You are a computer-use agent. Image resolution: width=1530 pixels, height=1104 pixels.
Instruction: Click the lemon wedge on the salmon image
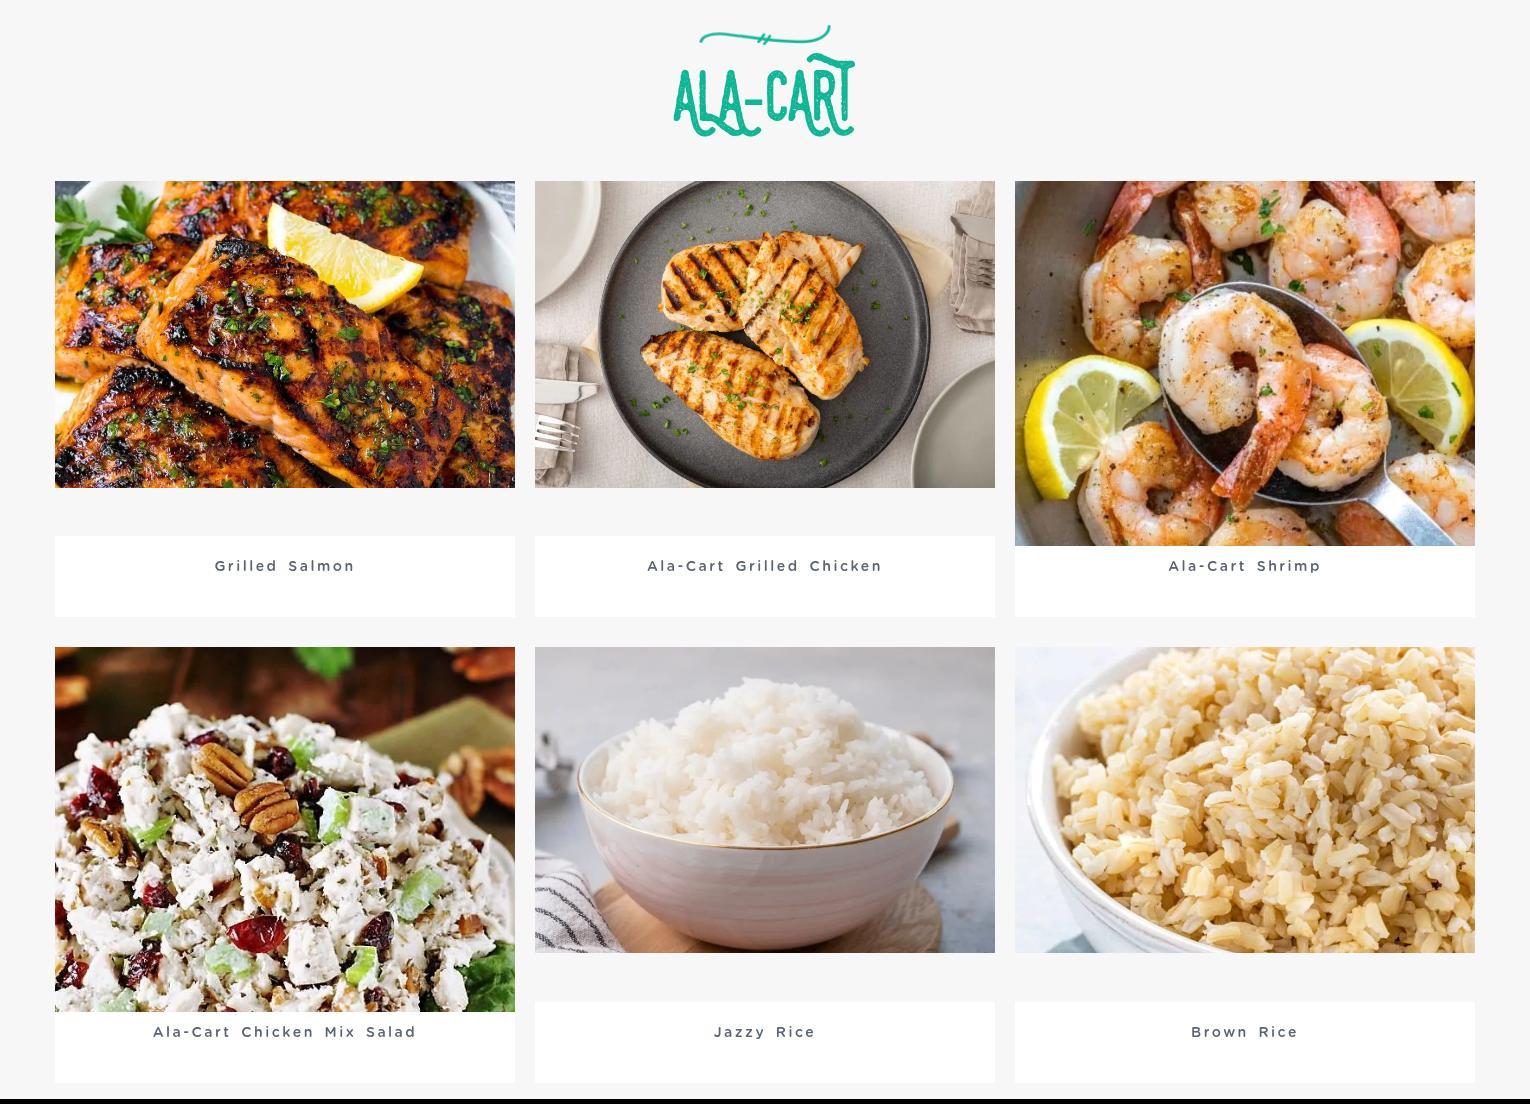(345, 258)
